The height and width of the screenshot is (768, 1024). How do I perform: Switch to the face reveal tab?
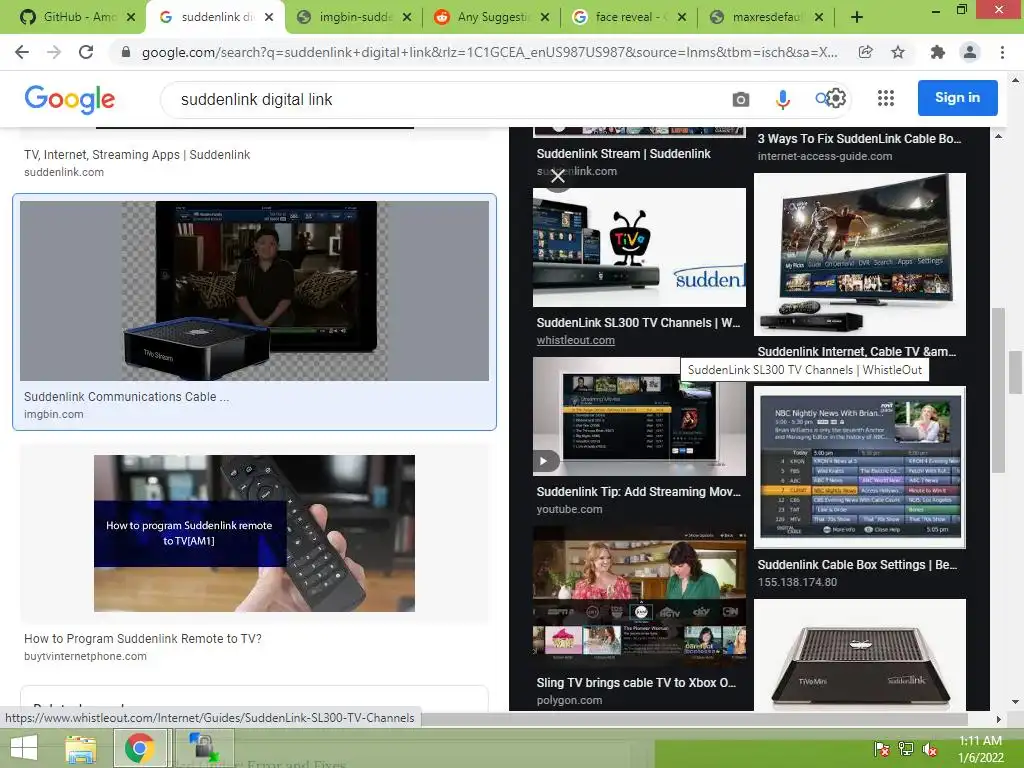pyautogui.click(x=628, y=17)
